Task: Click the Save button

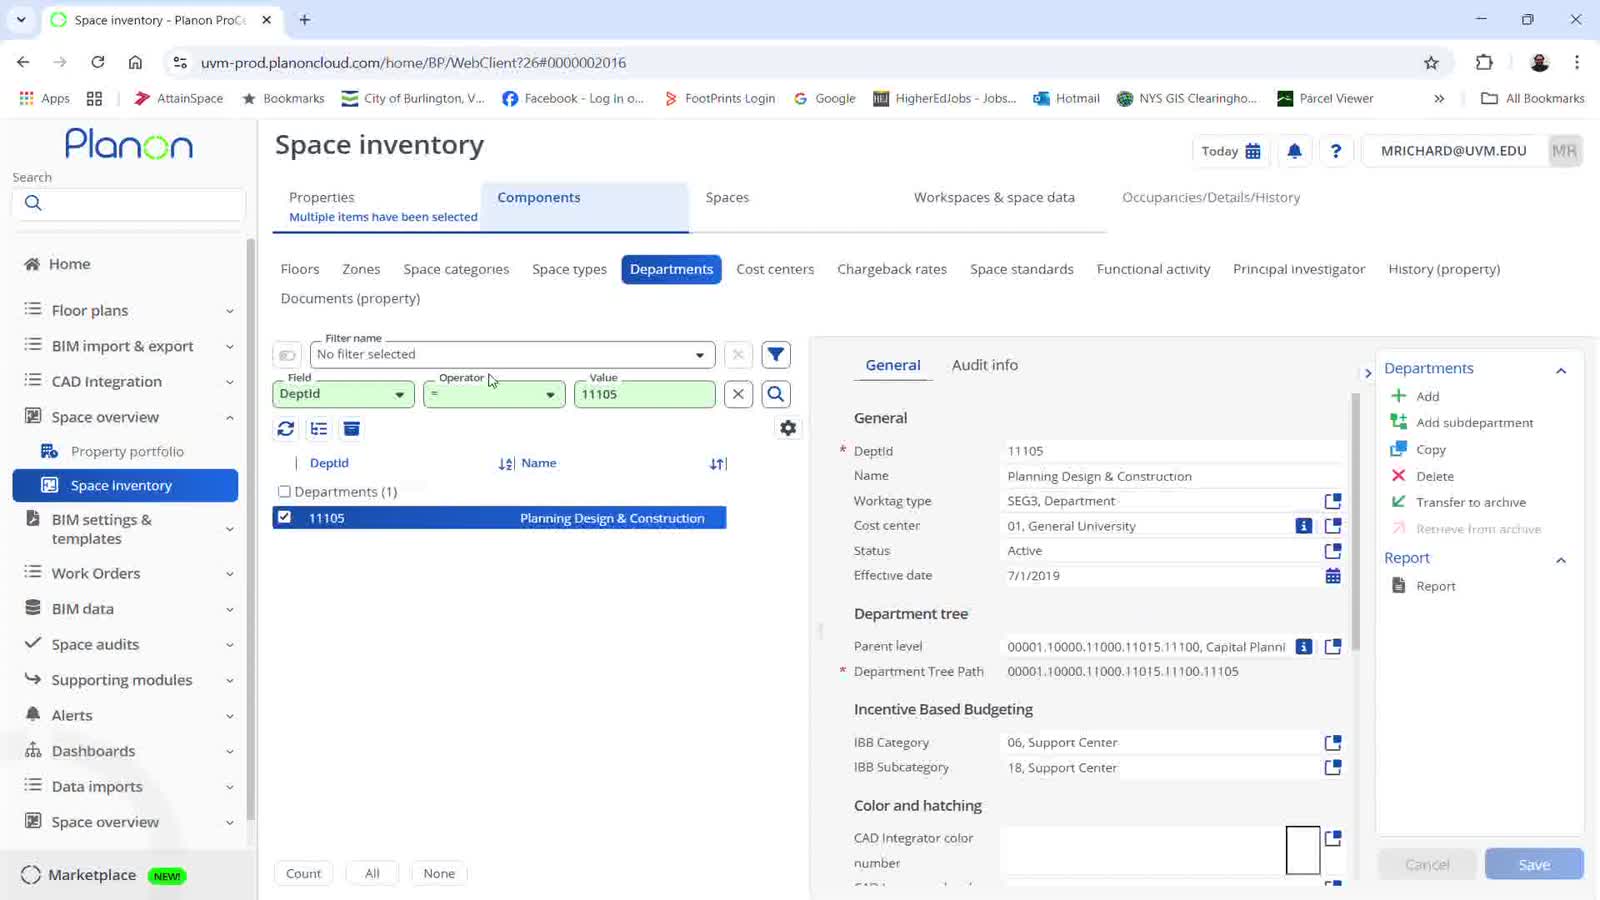Action: 1533,864
